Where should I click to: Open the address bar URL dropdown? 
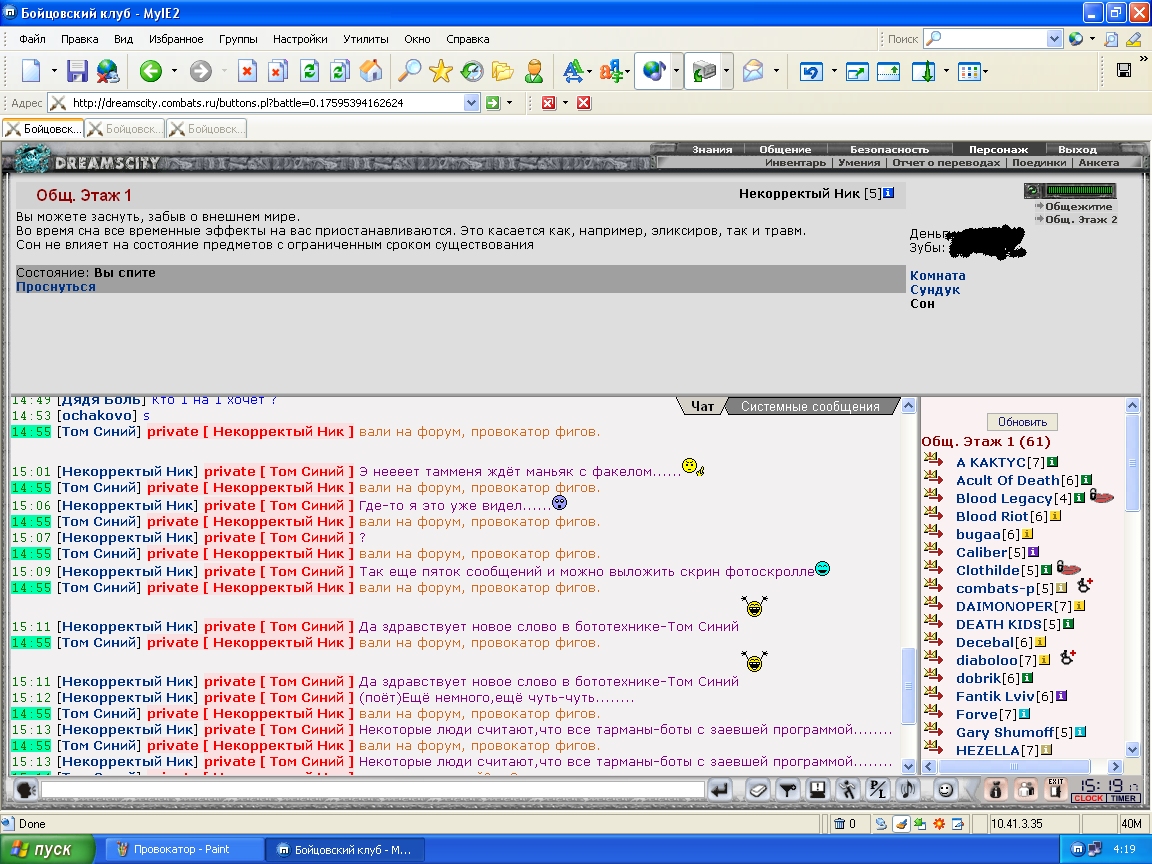(472, 103)
